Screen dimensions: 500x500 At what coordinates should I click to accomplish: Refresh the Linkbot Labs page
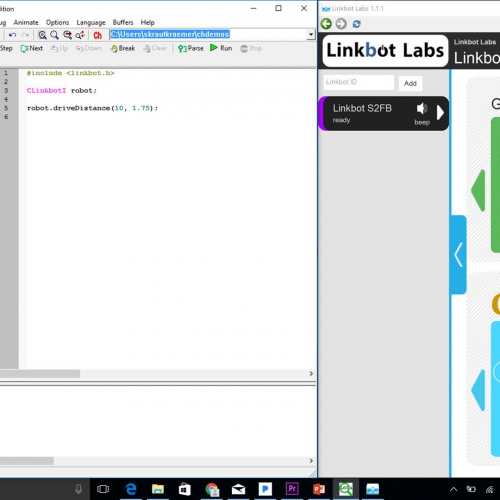(x=357, y=24)
